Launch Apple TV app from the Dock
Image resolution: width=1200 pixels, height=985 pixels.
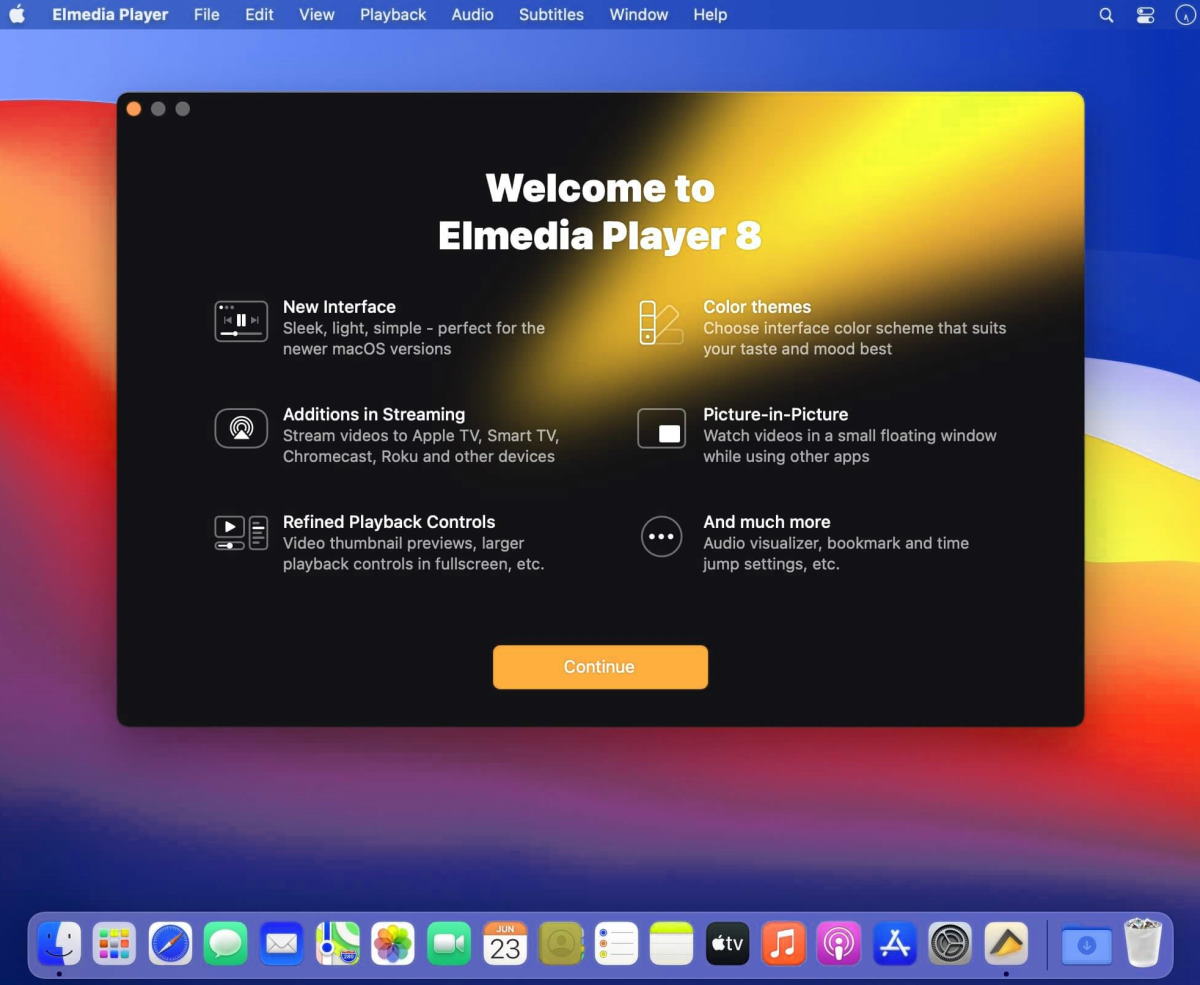pyautogui.click(x=727, y=943)
